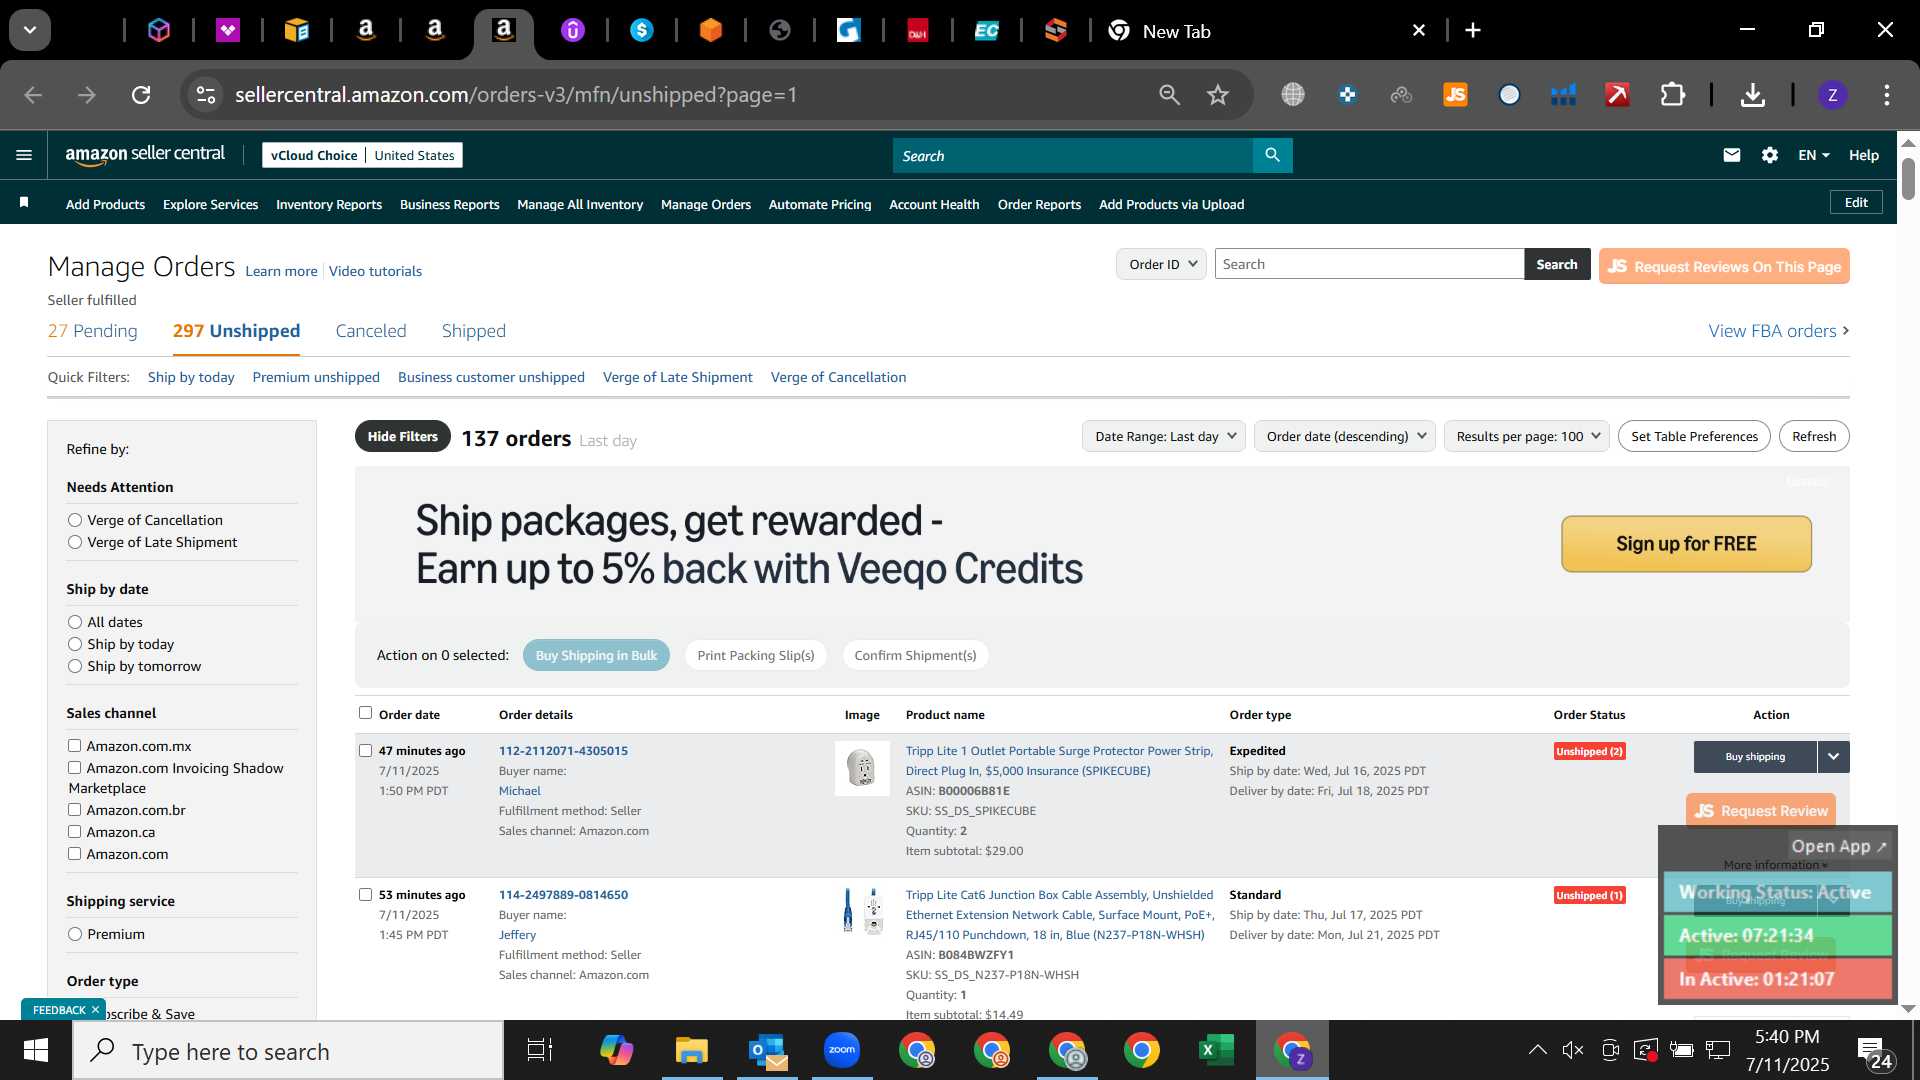Screen dimensions: 1920x1080
Task: Check order 112-2112071-4305015 row checkbox
Action: [x=365, y=751]
